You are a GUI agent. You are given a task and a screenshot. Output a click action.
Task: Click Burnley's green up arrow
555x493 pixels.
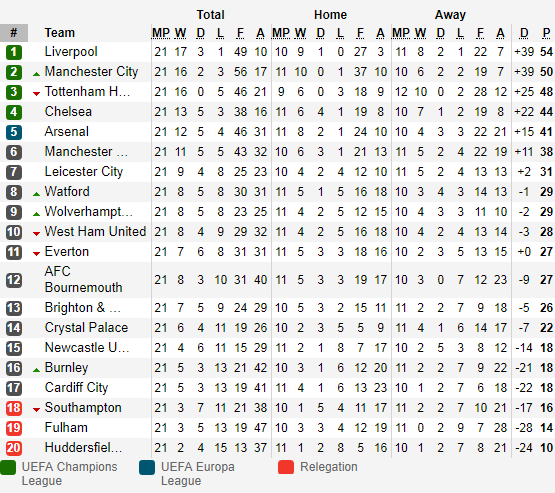(36, 370)
